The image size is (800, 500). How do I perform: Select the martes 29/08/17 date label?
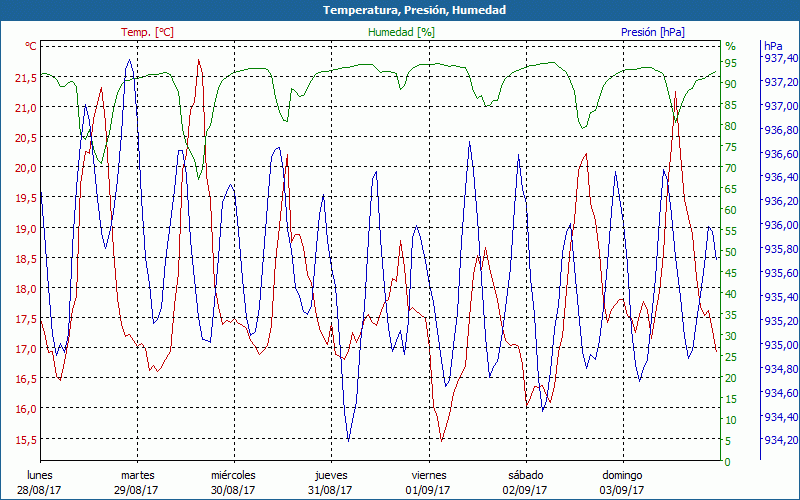pyautogui.click(x=137, y=482)
